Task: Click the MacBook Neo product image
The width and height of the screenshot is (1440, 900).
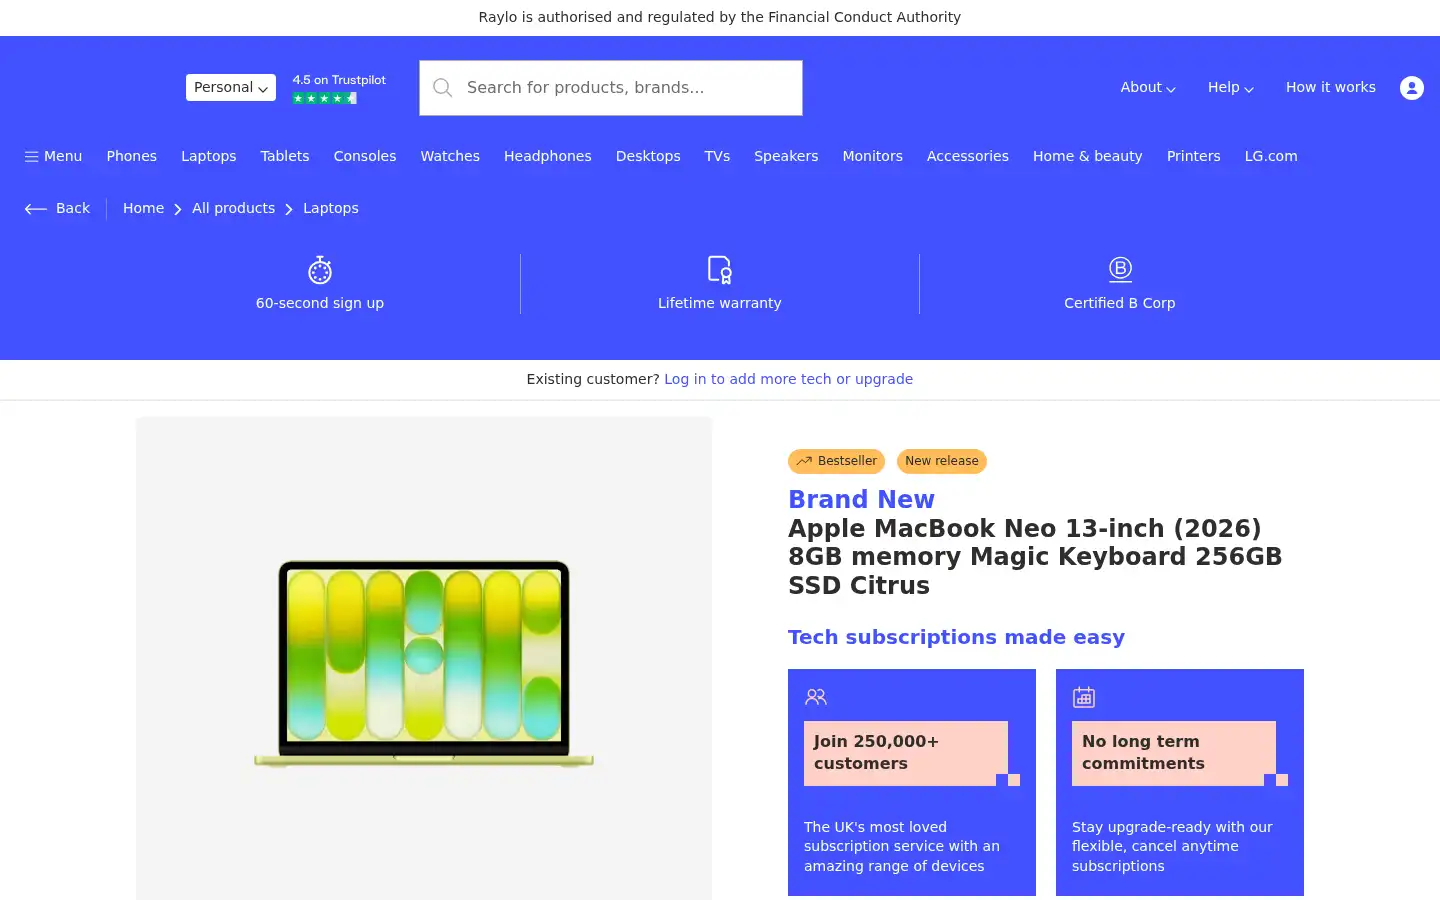Action: pyautogui.click(x=424, y=664)
